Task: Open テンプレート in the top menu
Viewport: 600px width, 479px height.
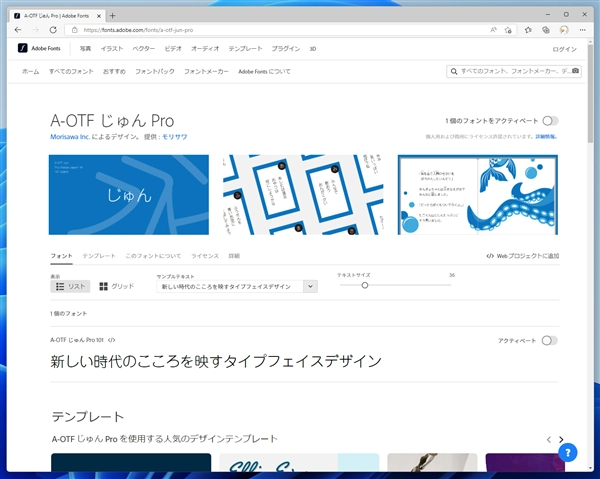Action: pyautogui.click(x=245, y=49)
